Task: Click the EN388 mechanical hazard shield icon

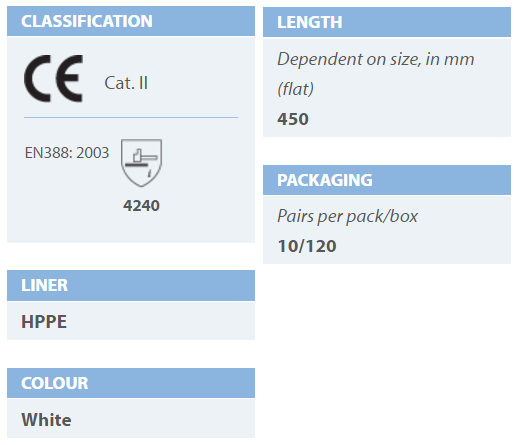Action: click(x=141, y=163)
